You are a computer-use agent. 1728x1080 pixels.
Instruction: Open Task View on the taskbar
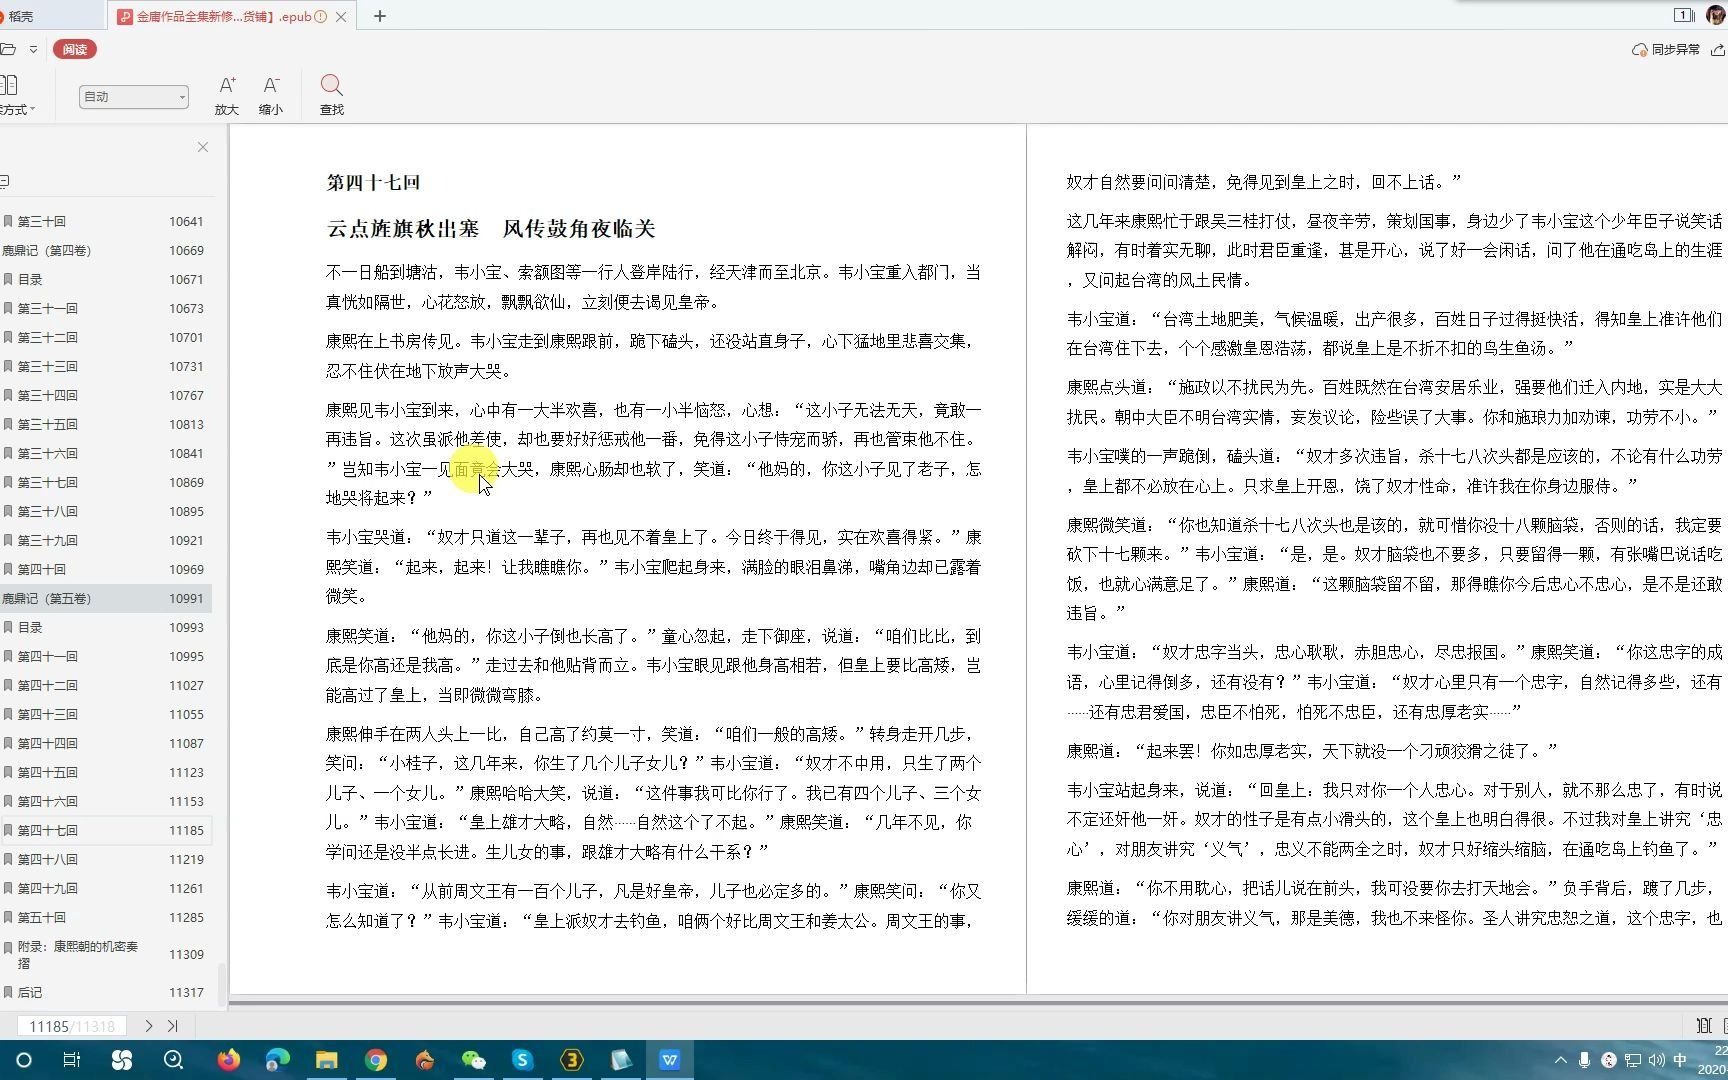[x=72, y=1060]
